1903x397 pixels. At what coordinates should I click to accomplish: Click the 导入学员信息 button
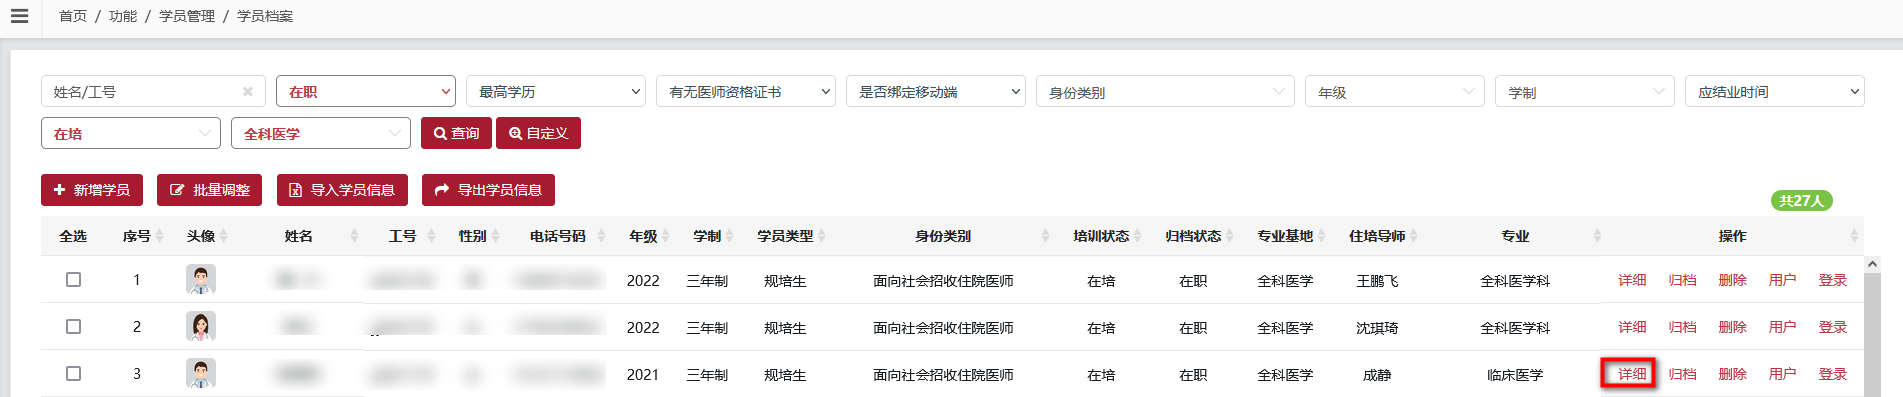click(342, 190)
